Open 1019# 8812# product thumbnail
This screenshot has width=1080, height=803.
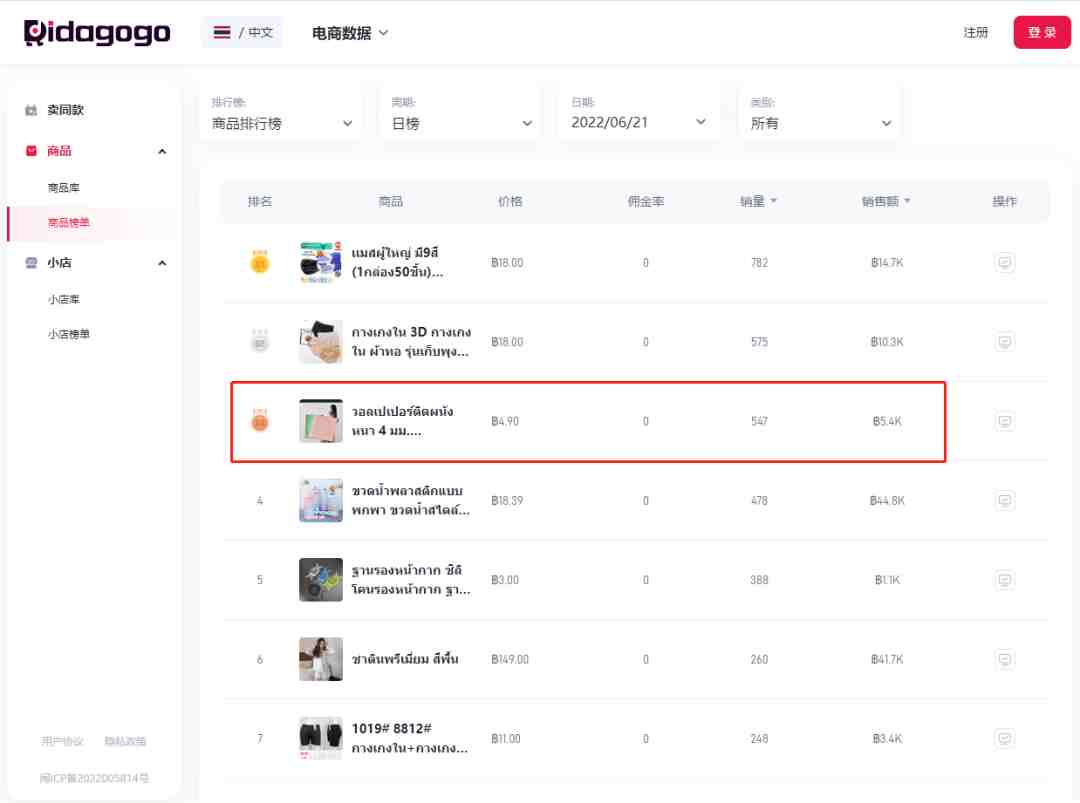click(x=320, y=738)
